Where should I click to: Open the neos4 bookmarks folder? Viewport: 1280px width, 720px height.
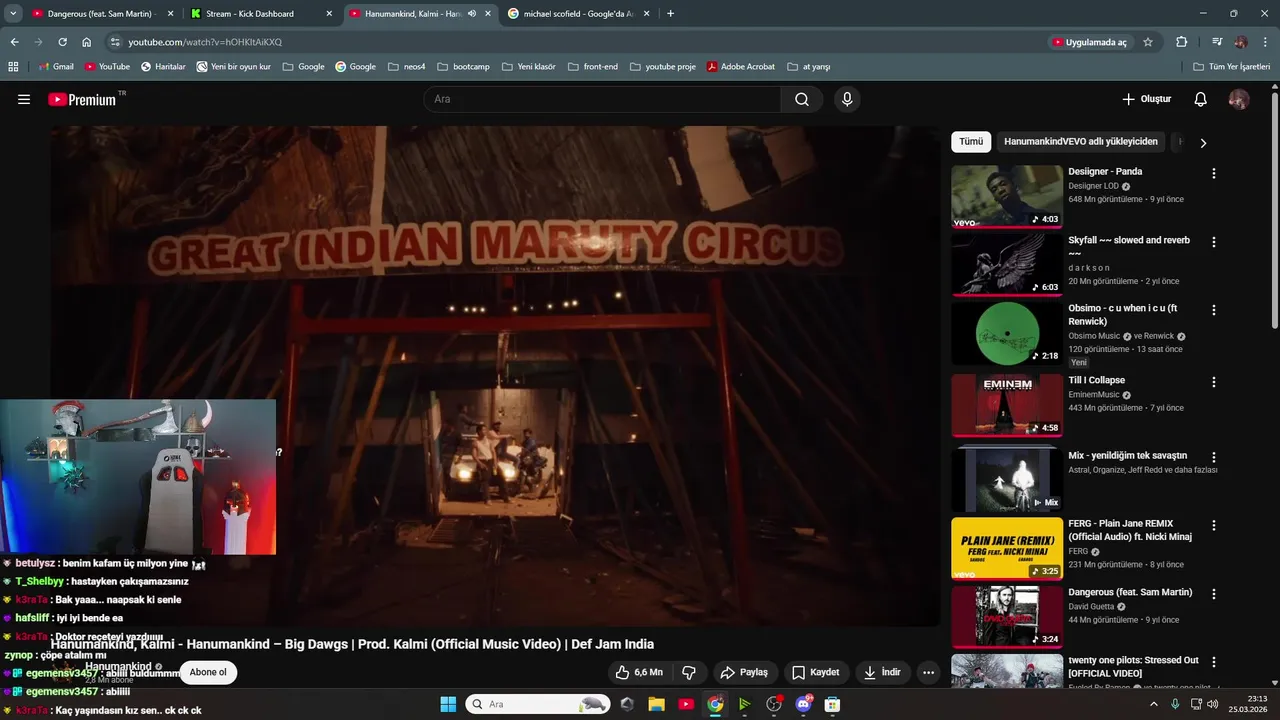(x=406, y=67)
